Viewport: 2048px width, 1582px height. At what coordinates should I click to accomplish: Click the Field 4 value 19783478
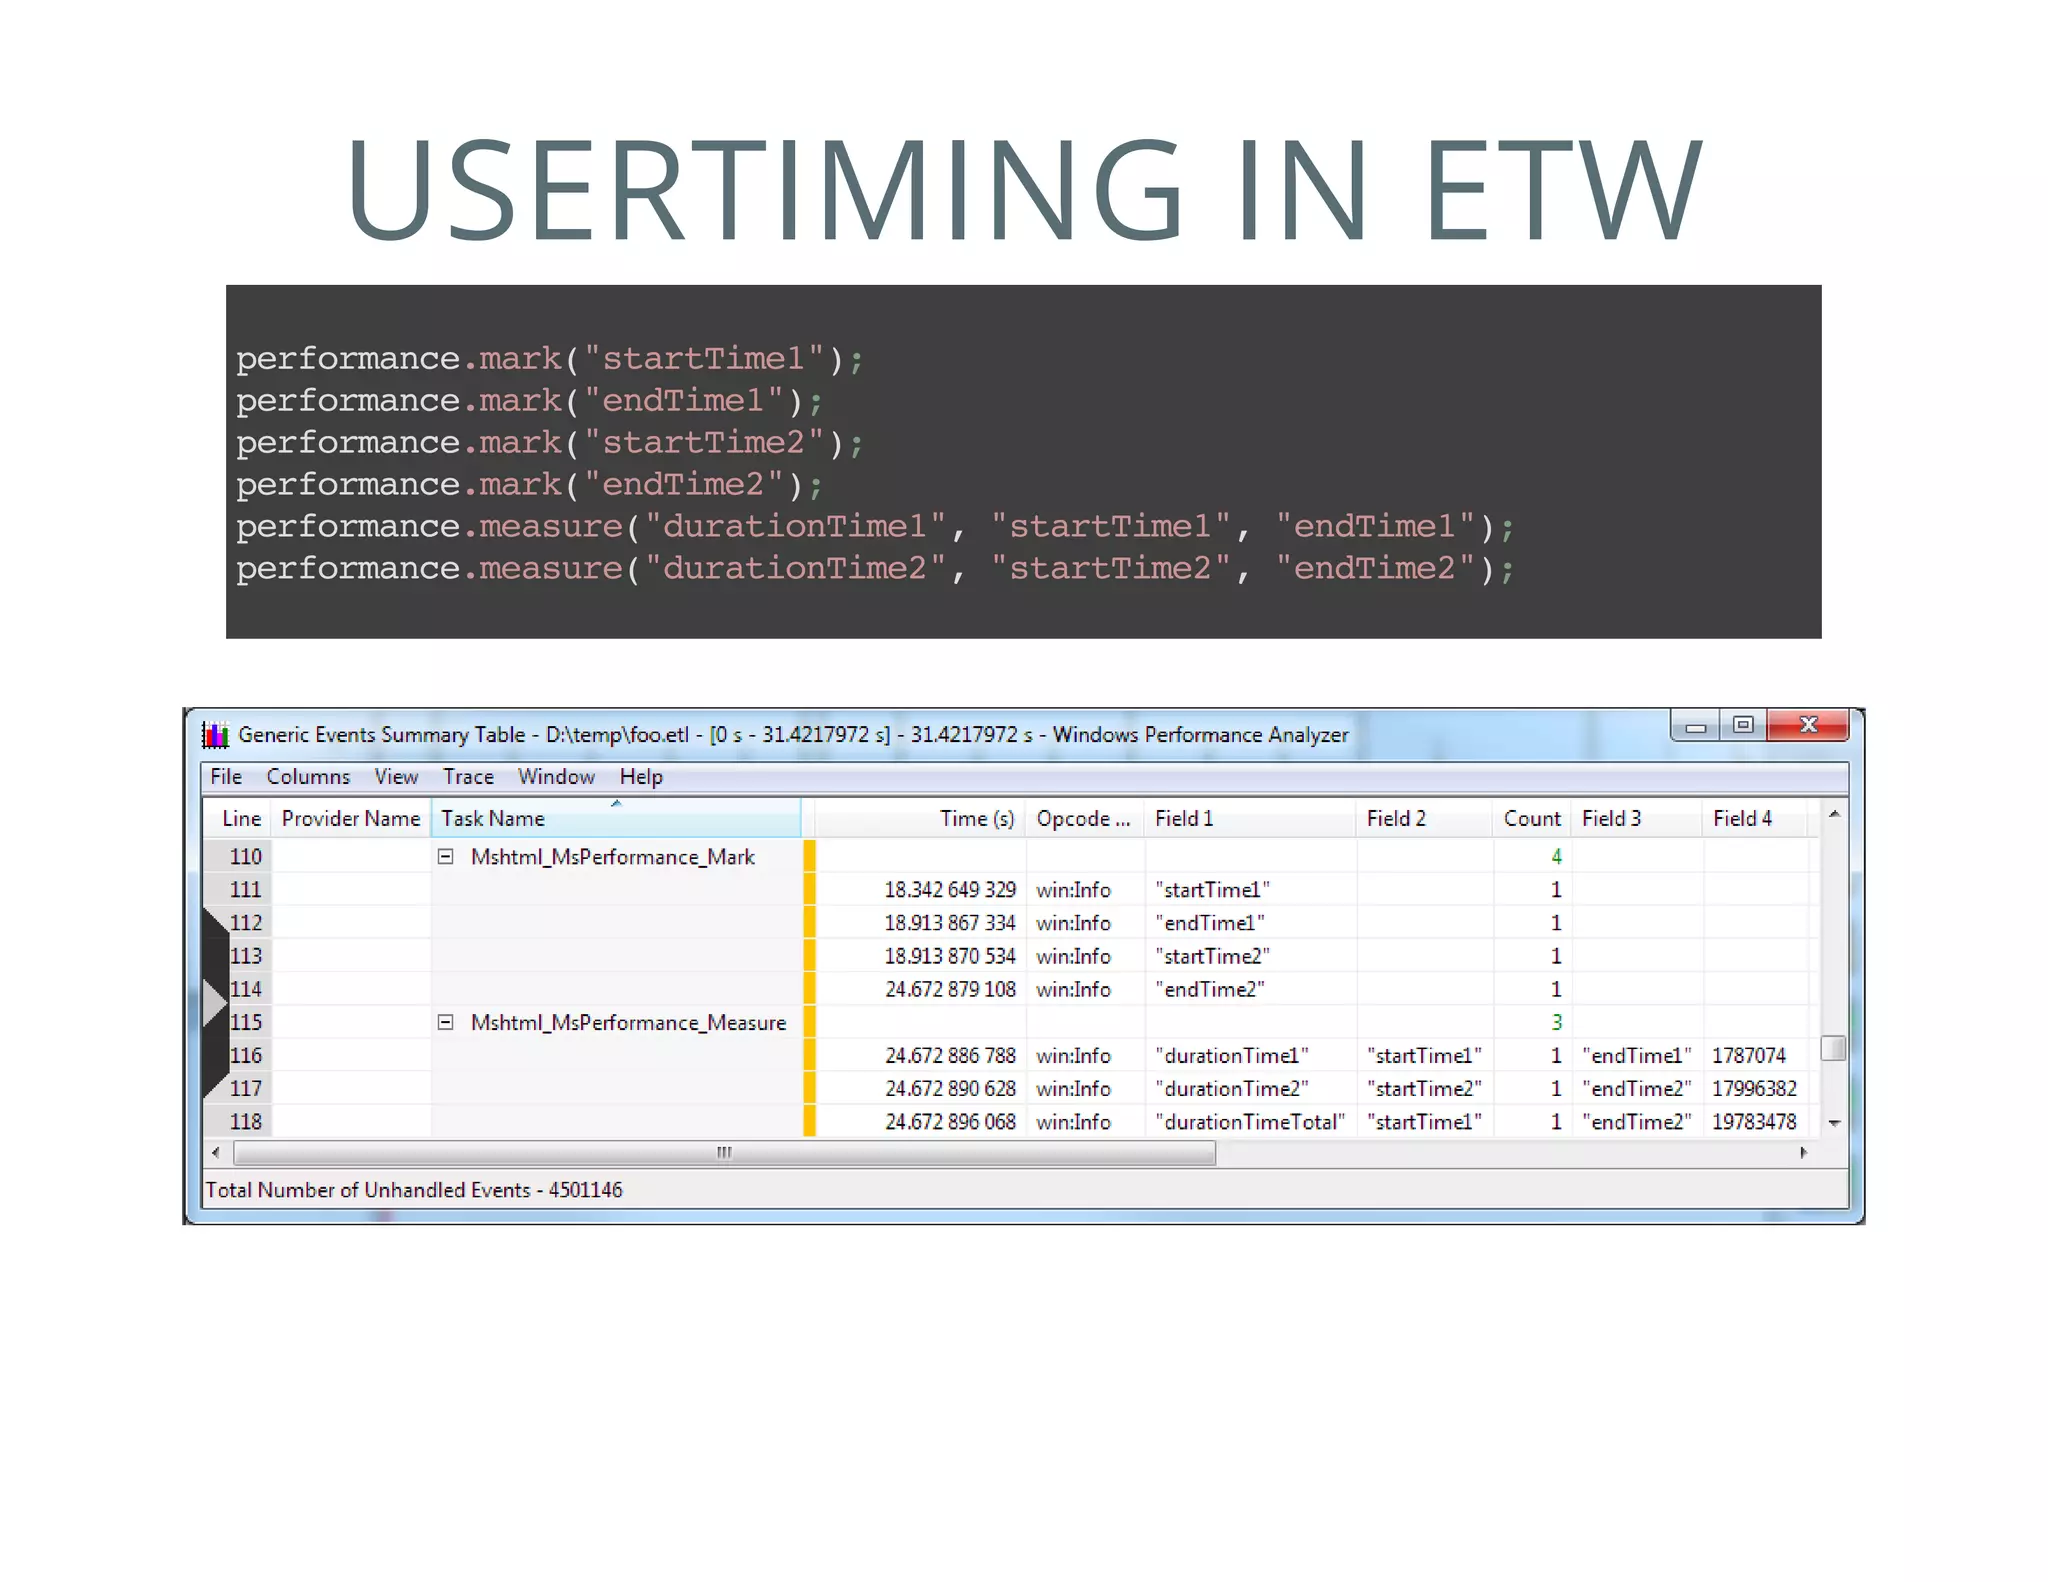[x=1754, y=1121]
